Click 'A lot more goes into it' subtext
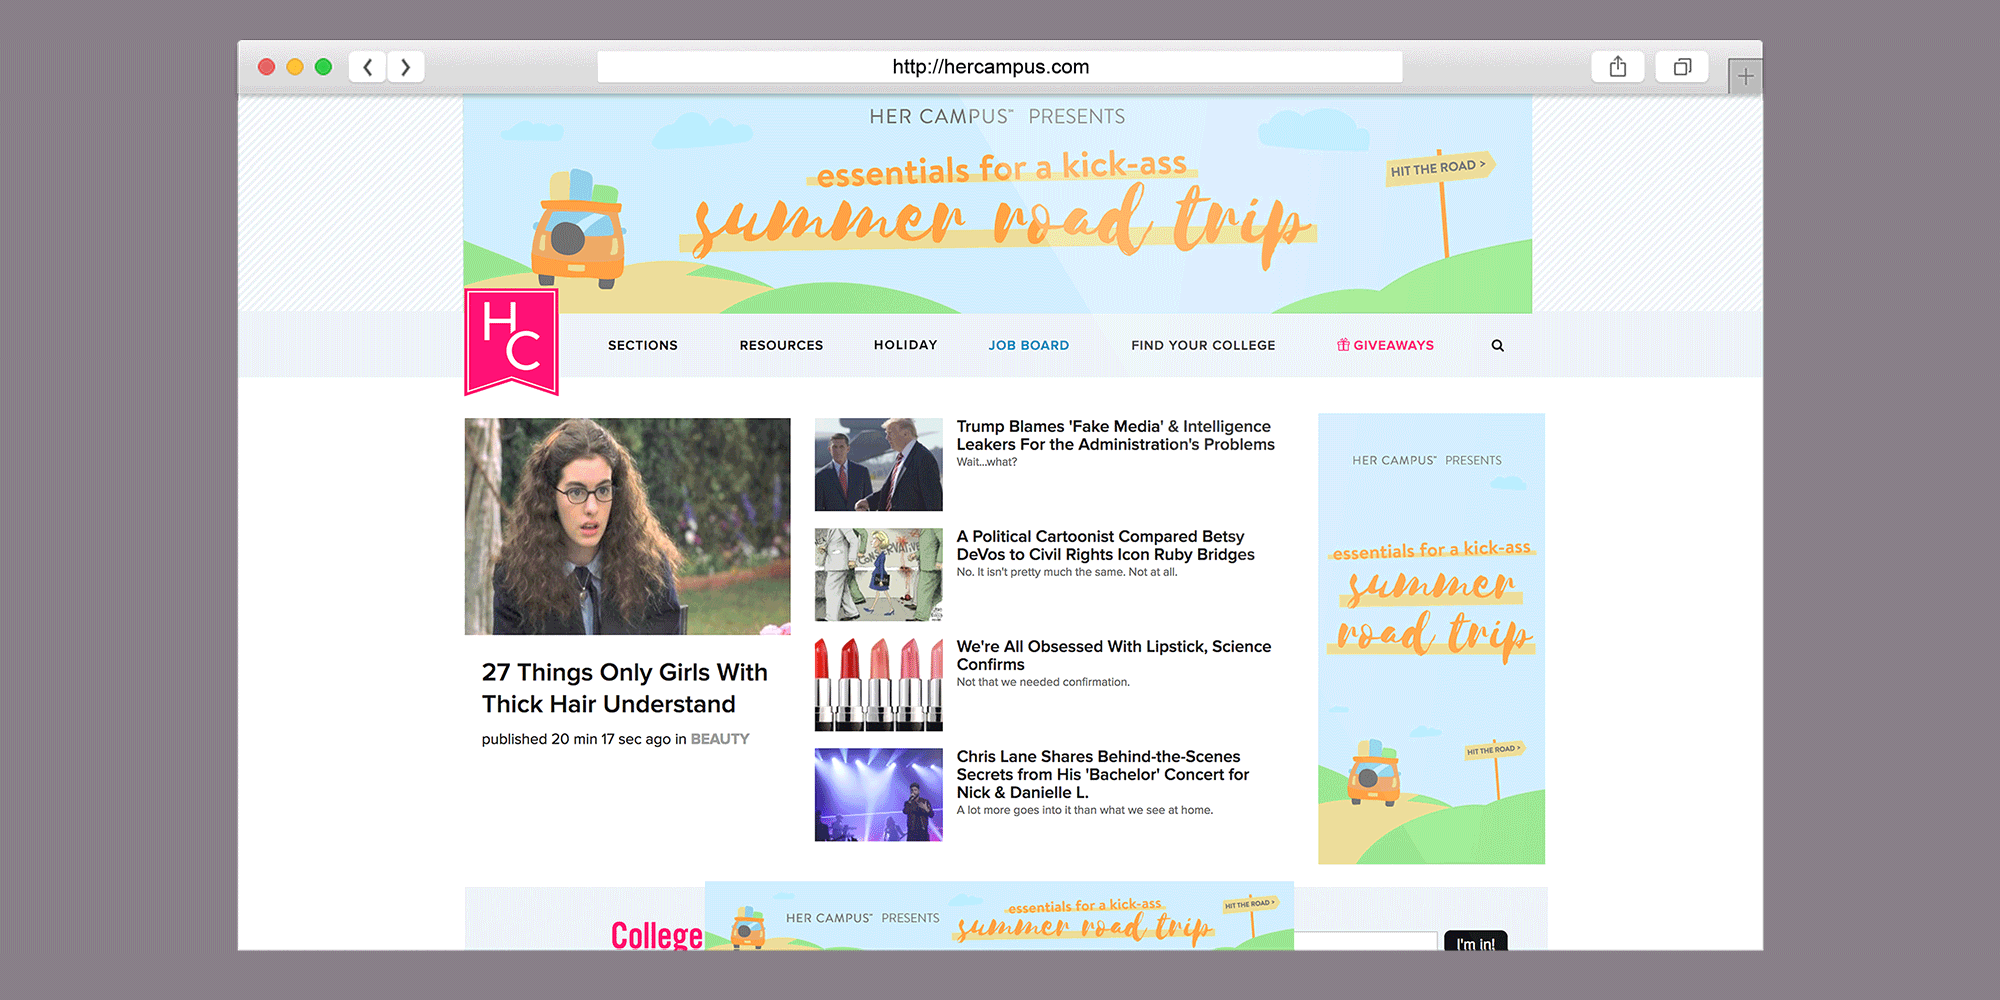Screen dimensions: 2000x1000 click(x=1084, y=810)
